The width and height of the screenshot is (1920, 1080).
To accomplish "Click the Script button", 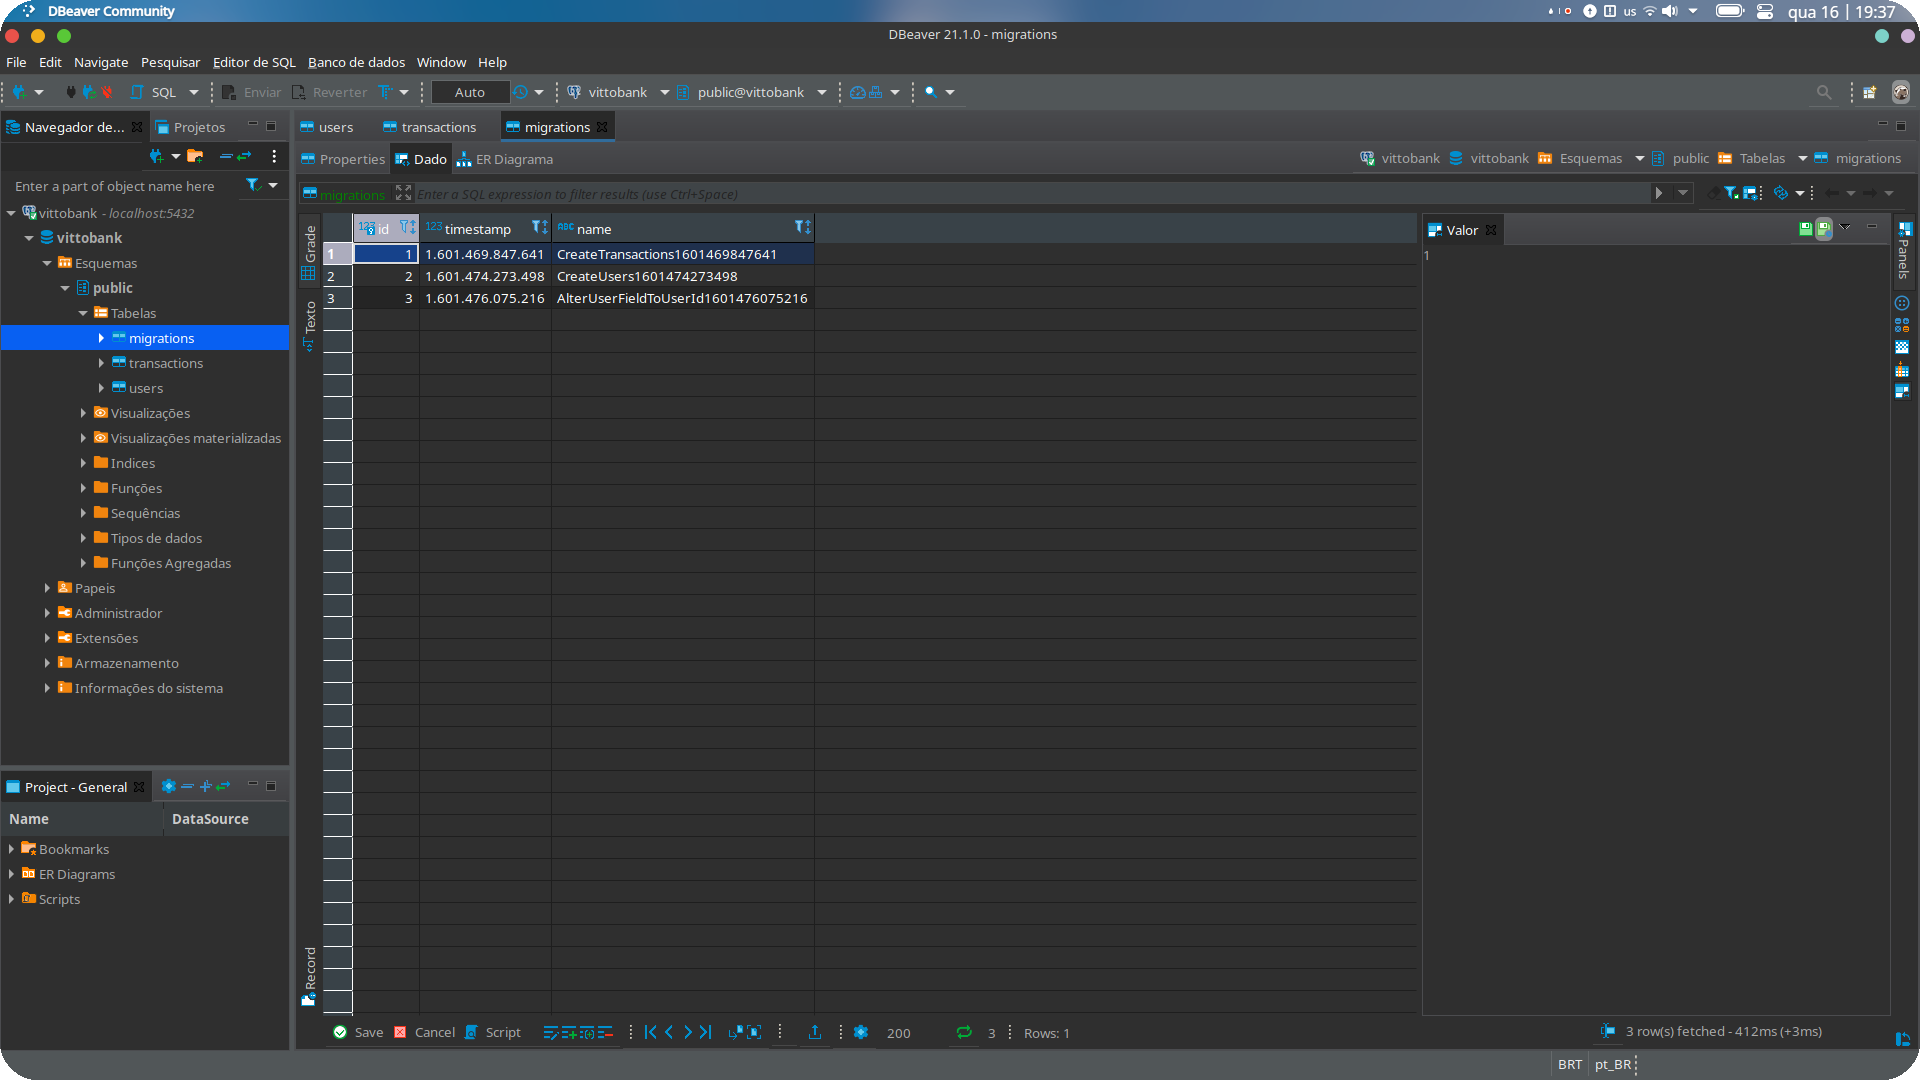I will coord(493,1033).
